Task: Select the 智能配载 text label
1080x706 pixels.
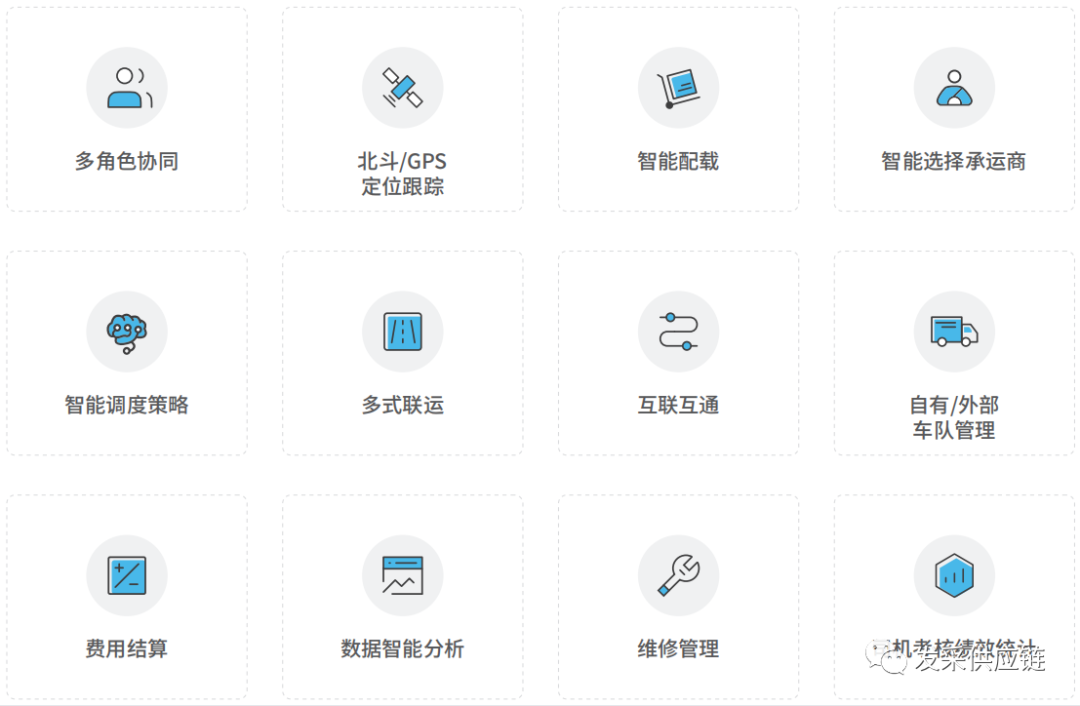Action: (678, 160)
